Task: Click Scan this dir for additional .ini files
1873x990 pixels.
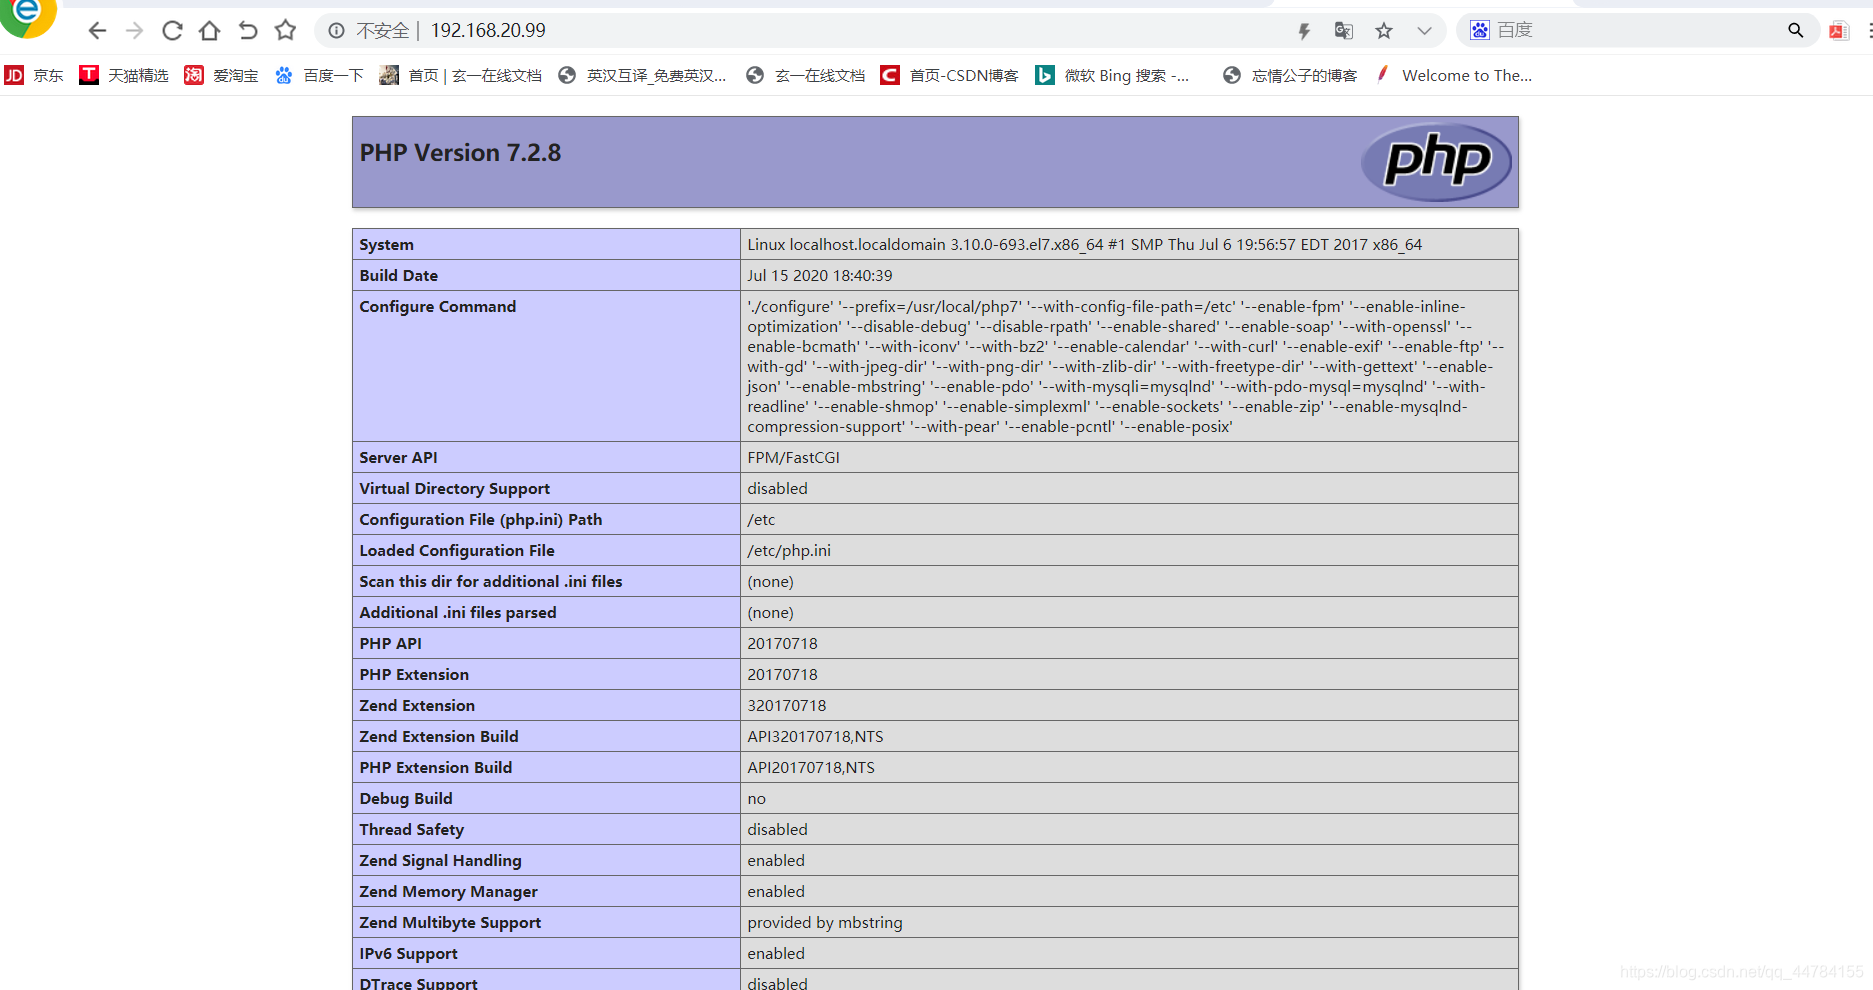Action: pos(491,582)
